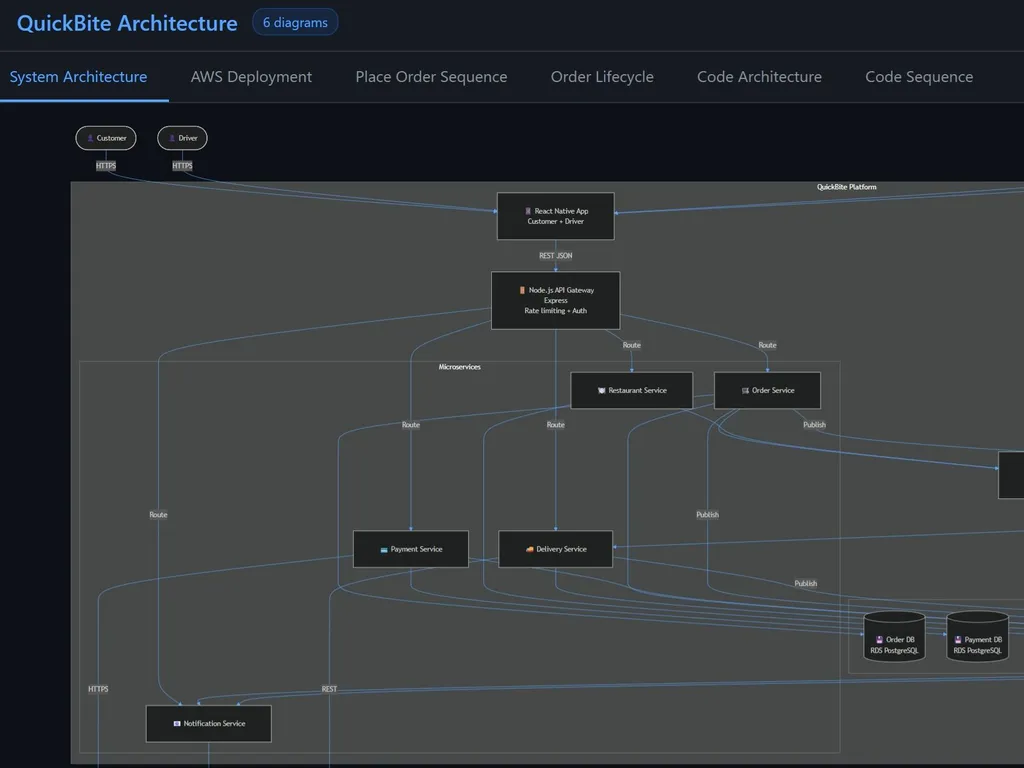1024x768 pixels.
Task: Click the disk icon in Order DB
Action: click(x=880, y=640)
